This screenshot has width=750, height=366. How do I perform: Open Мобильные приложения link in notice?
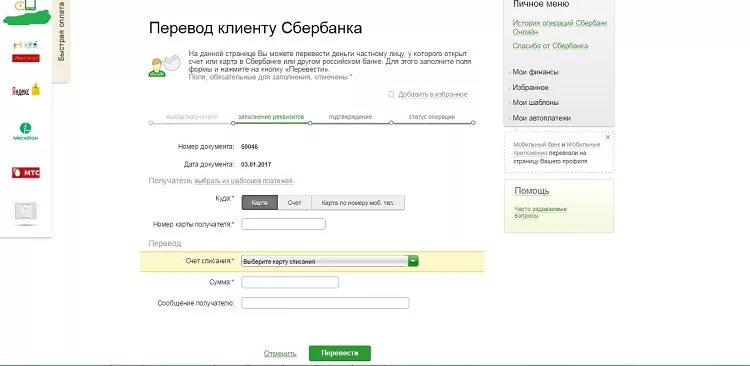[x=557, y=149]
